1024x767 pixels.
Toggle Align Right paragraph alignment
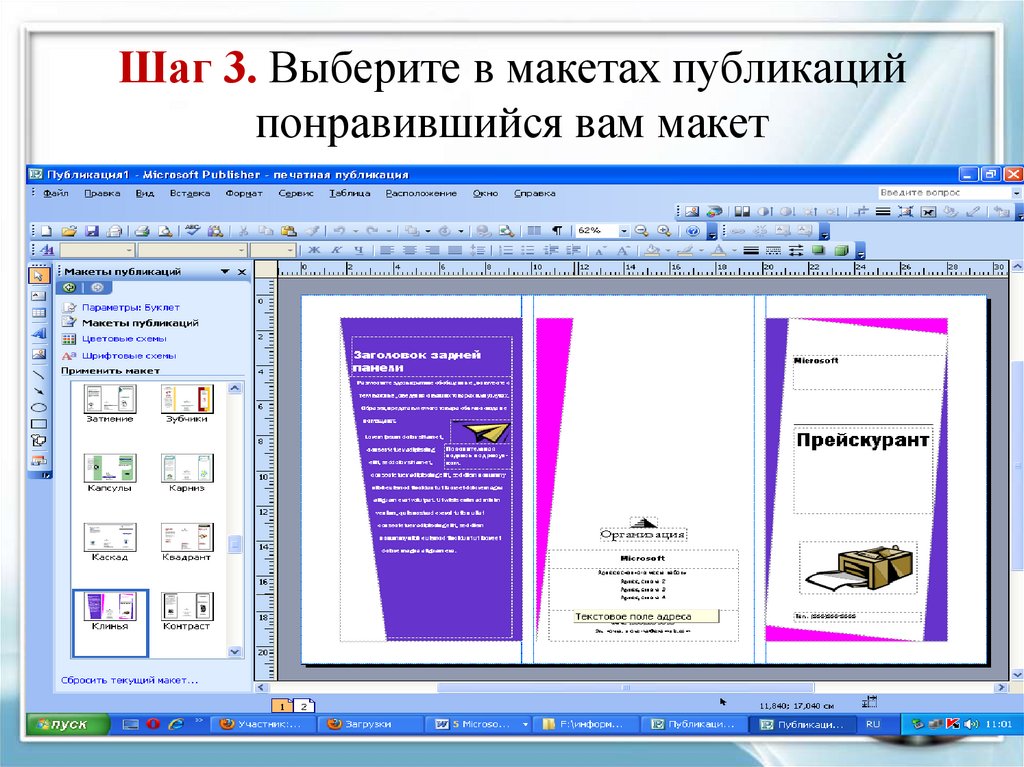click(x=432, y=250)
